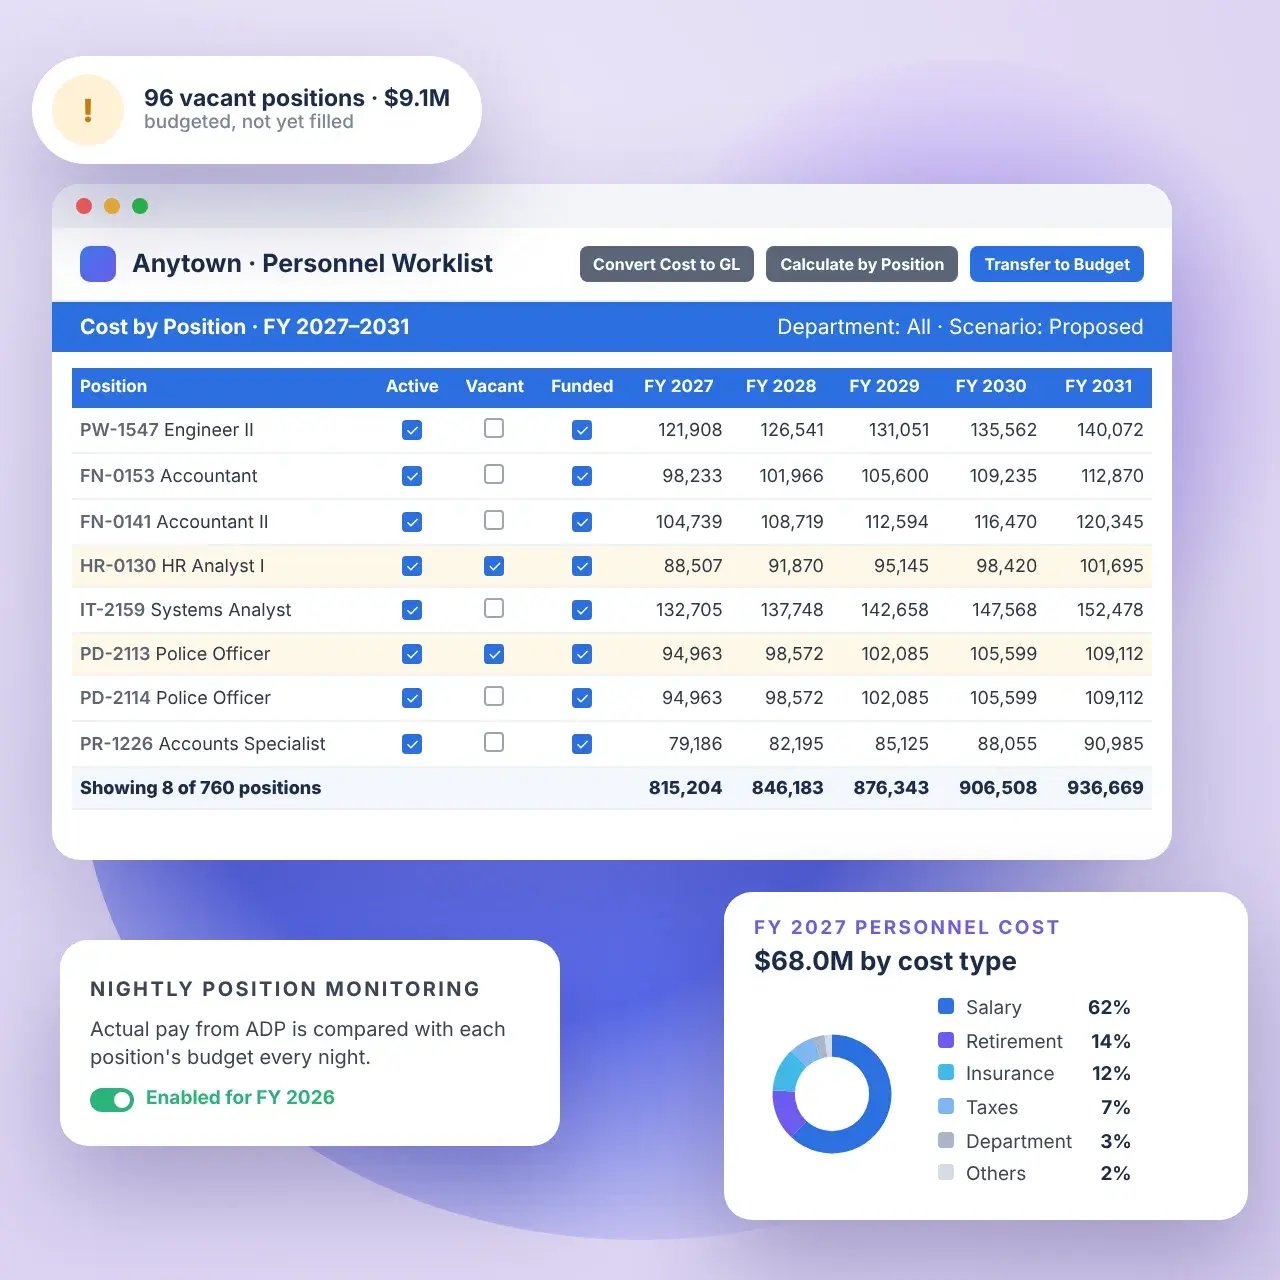Click the FY 2031 total 936,669

1105,788
